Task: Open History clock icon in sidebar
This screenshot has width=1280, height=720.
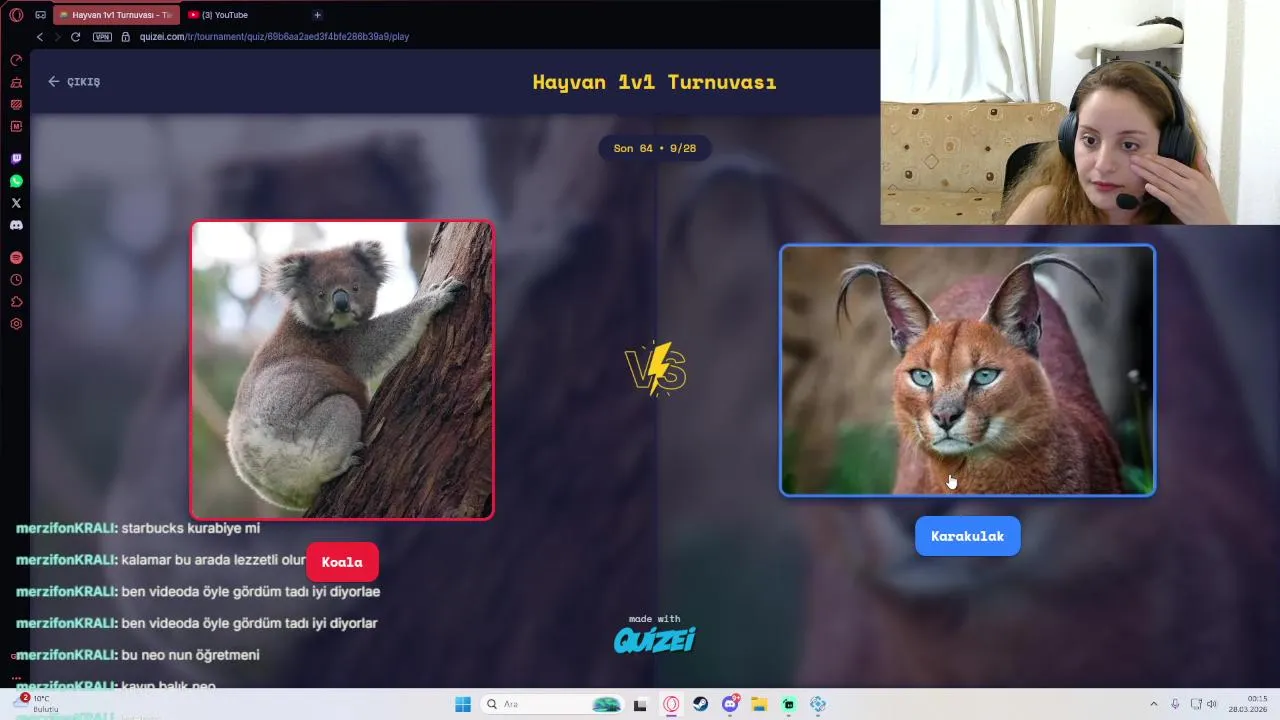Action: click(16, 280)
